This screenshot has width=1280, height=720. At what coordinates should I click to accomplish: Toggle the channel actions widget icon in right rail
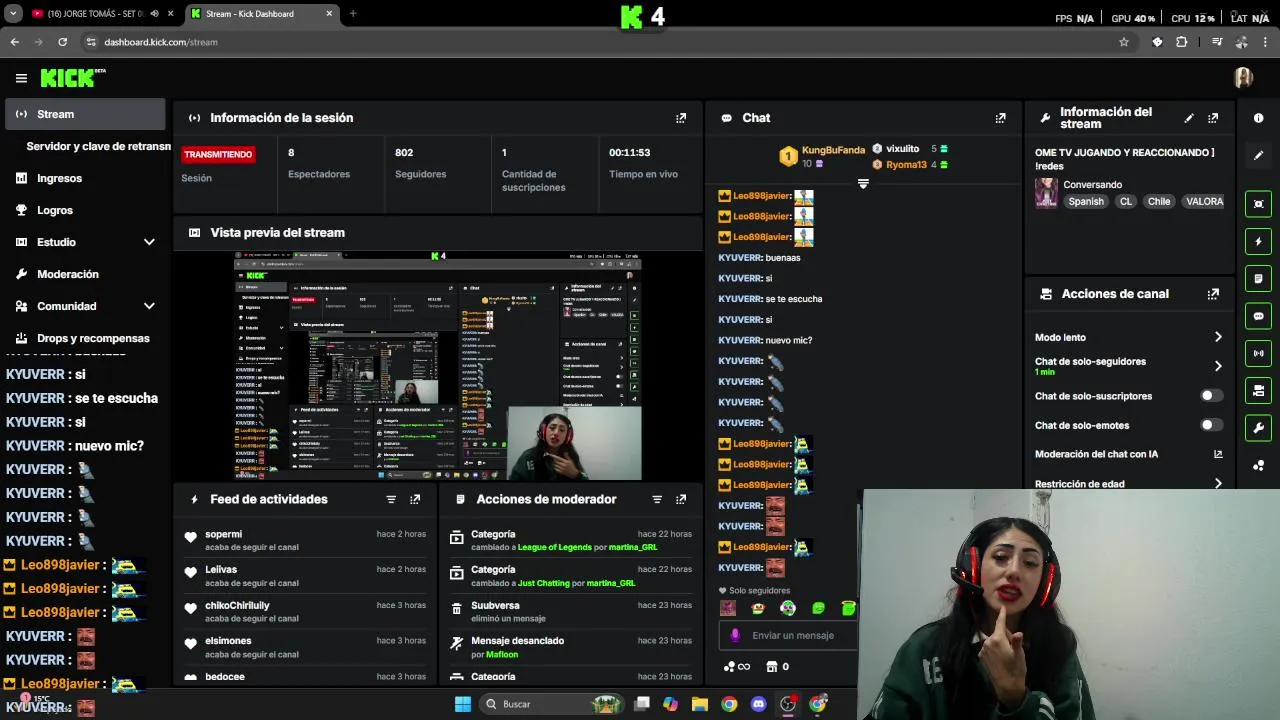[1258, 390]
